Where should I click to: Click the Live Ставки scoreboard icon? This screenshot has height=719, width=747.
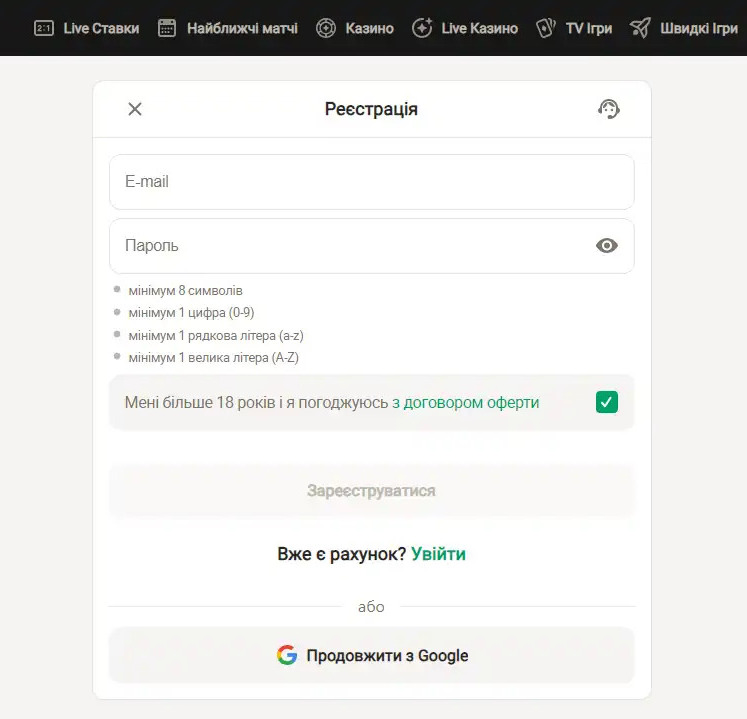(x=44, y=28)
